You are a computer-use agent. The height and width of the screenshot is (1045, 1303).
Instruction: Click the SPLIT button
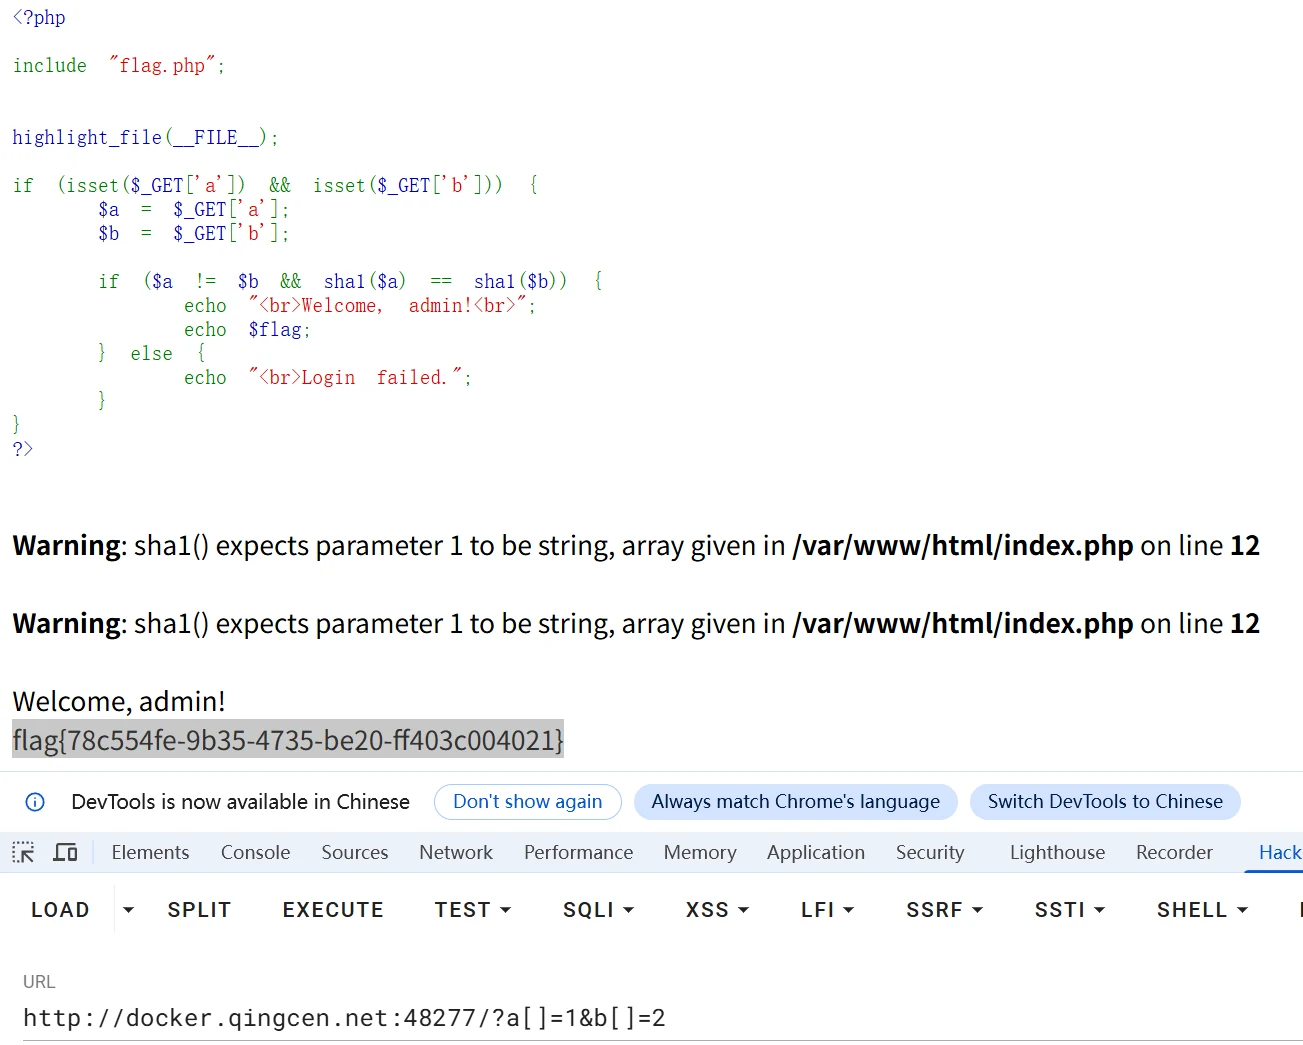click(199, 910)
